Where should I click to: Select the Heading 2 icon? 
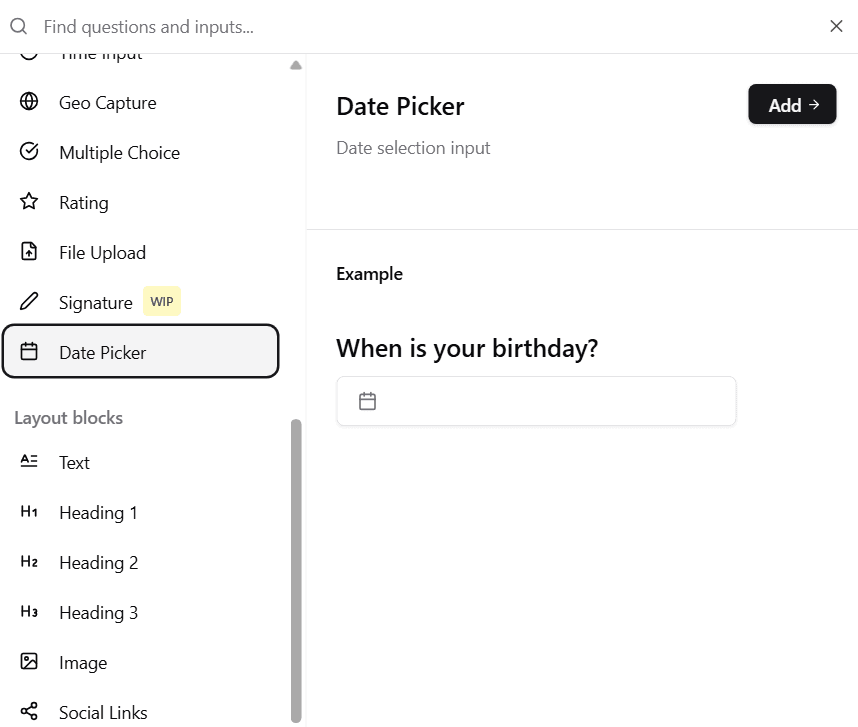click(27, 561)
